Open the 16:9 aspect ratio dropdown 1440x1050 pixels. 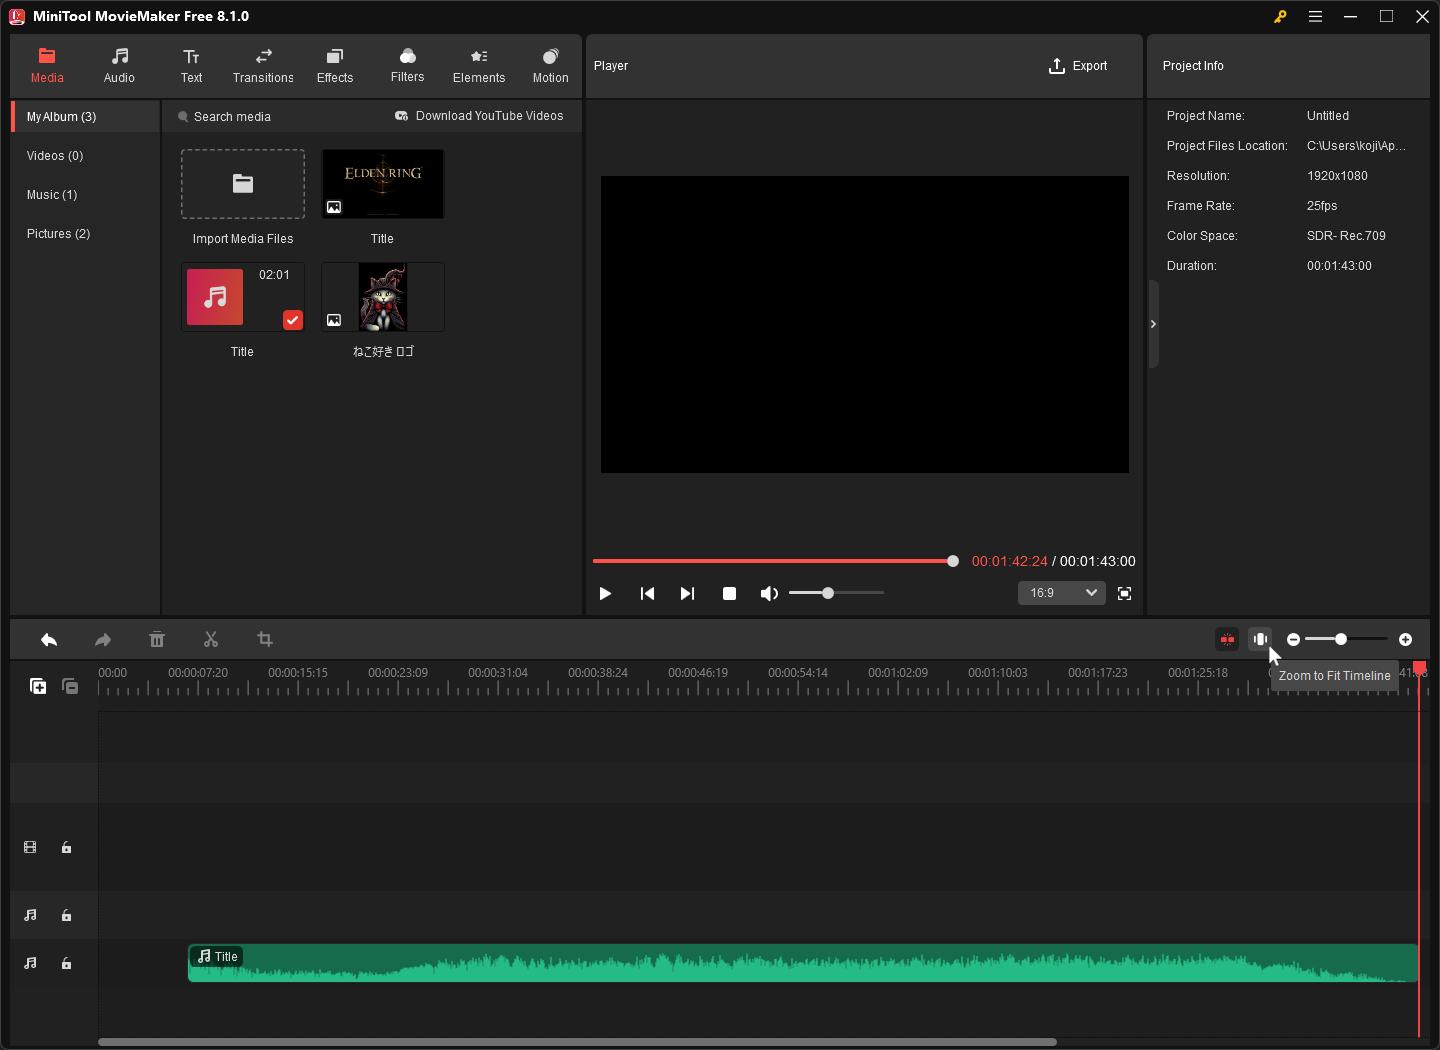pyautogui.click(x=1062, y=593)
